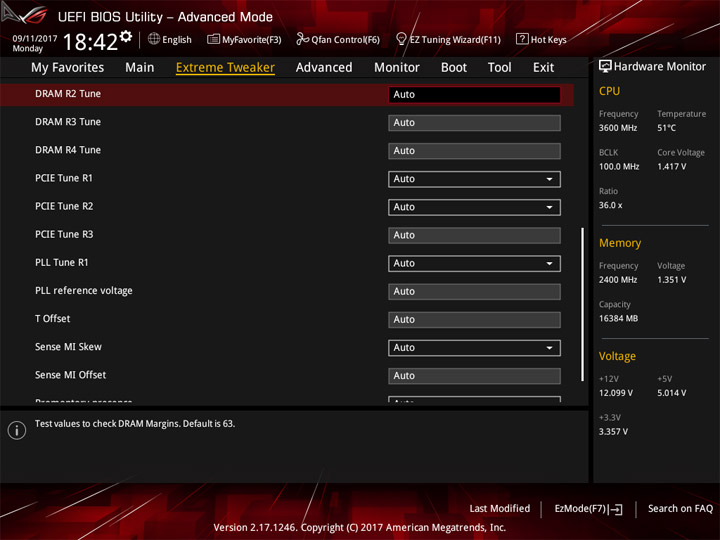This screenshot has width=720, height=540.
Task: Select the Sense MI Offset label
Action: point(70,375)
